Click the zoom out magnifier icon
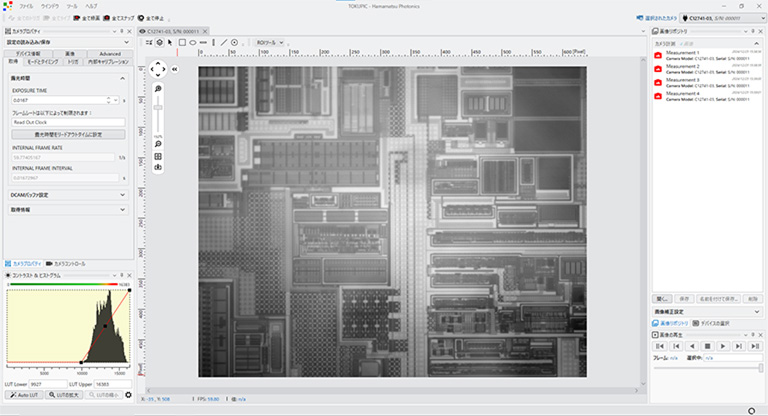 [x=158, y=145]
